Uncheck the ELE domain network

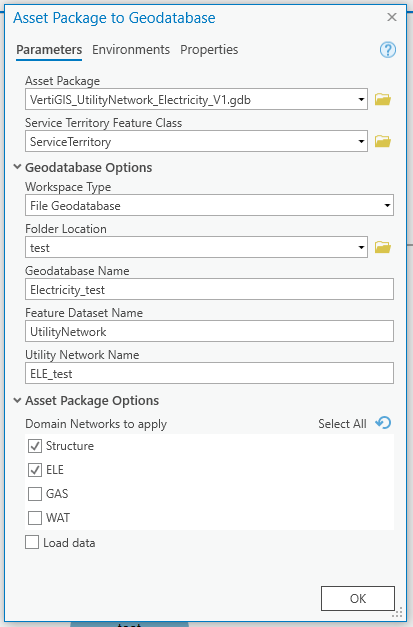point(35,470)
